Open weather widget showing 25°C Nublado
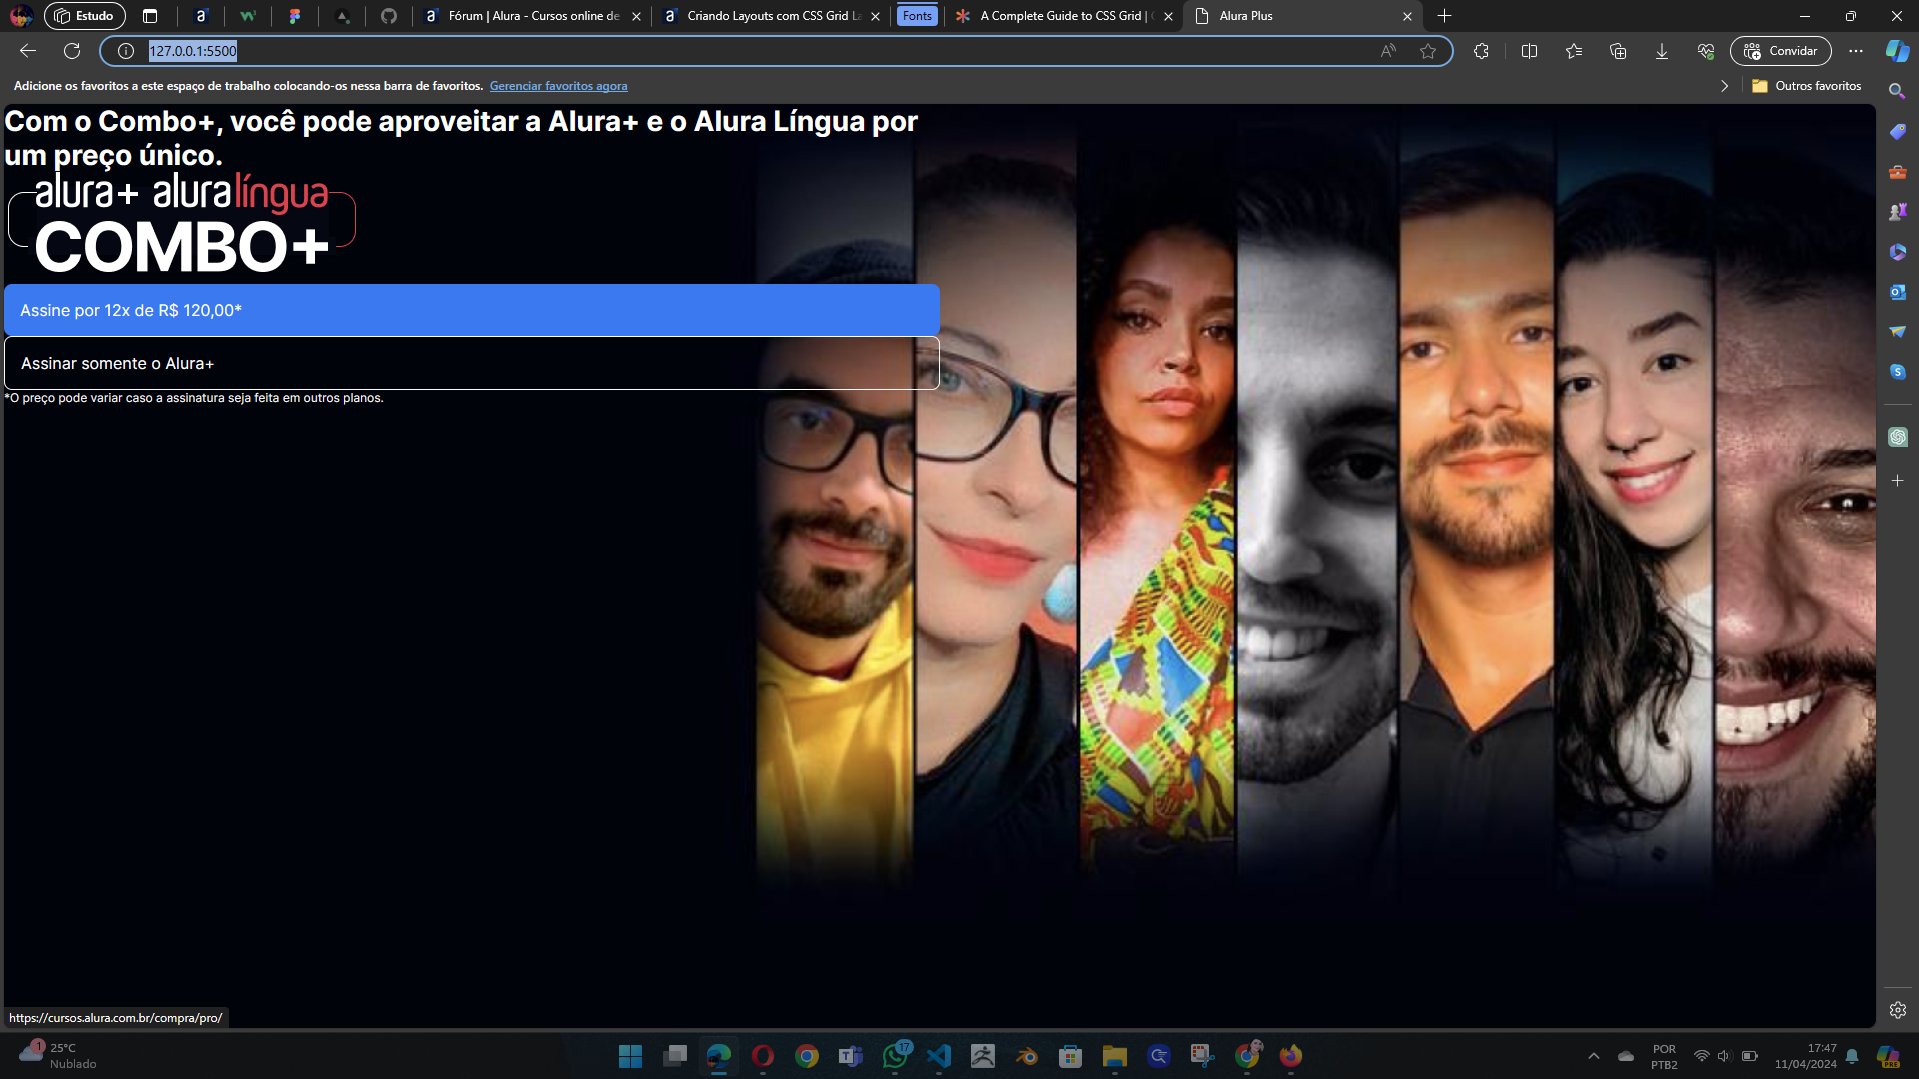 [58, 1055]
